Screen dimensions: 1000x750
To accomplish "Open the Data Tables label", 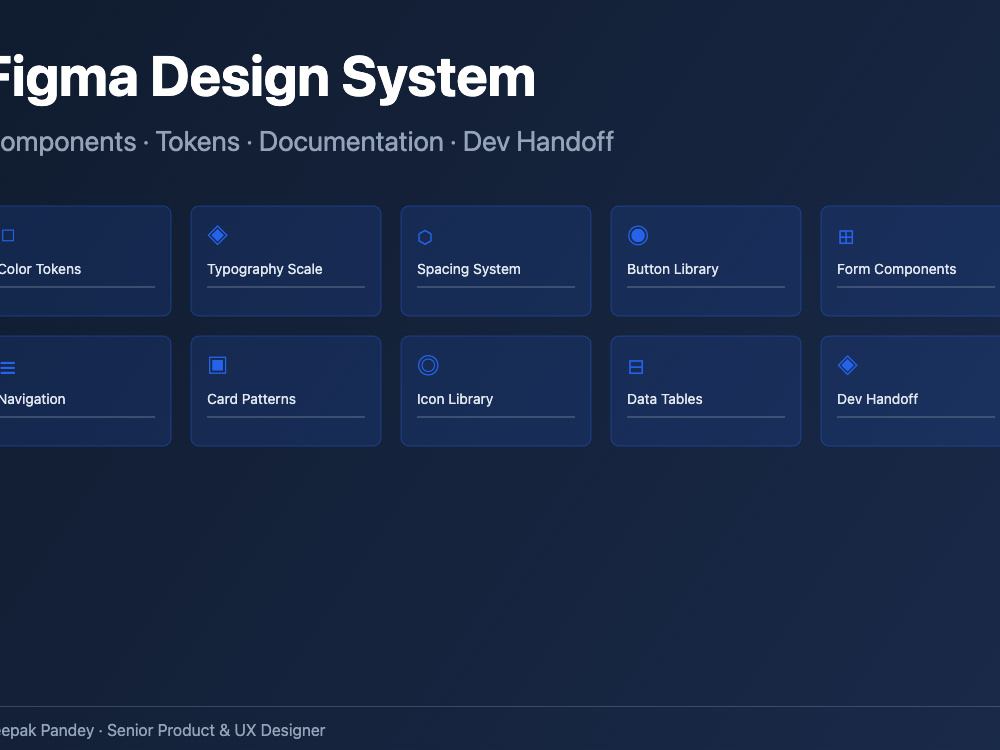I will point(665,399).
